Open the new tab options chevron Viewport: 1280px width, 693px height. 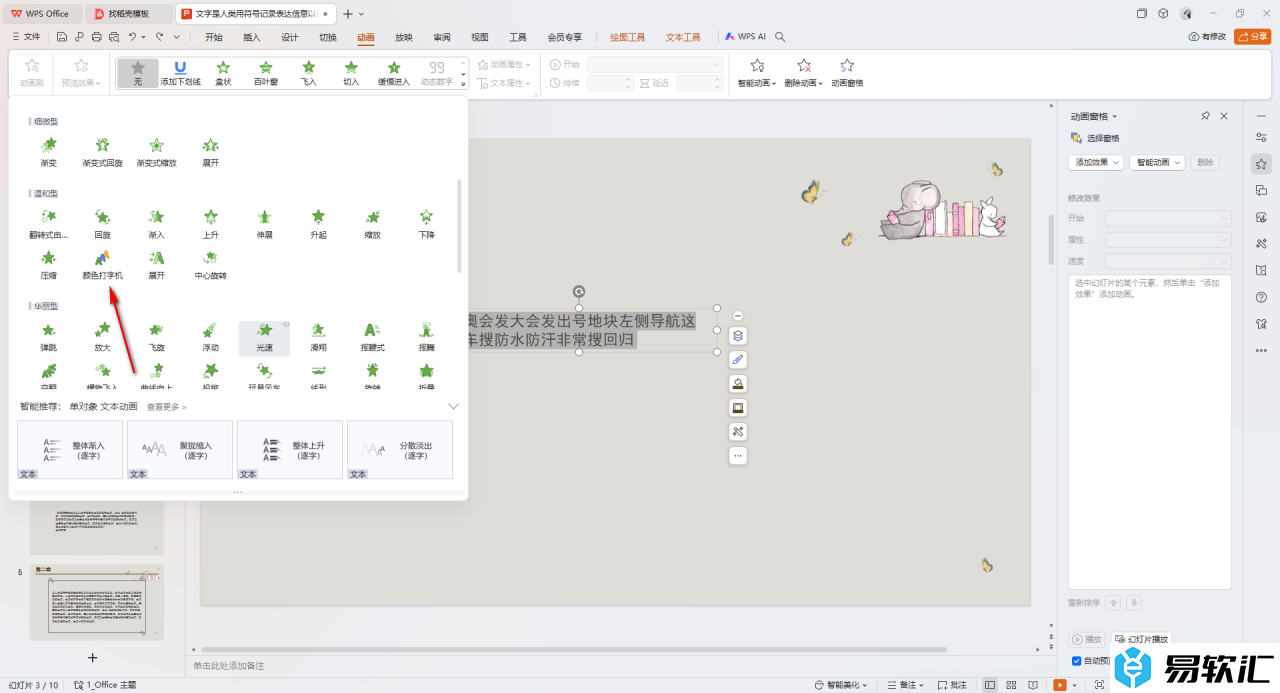point(361,14)
